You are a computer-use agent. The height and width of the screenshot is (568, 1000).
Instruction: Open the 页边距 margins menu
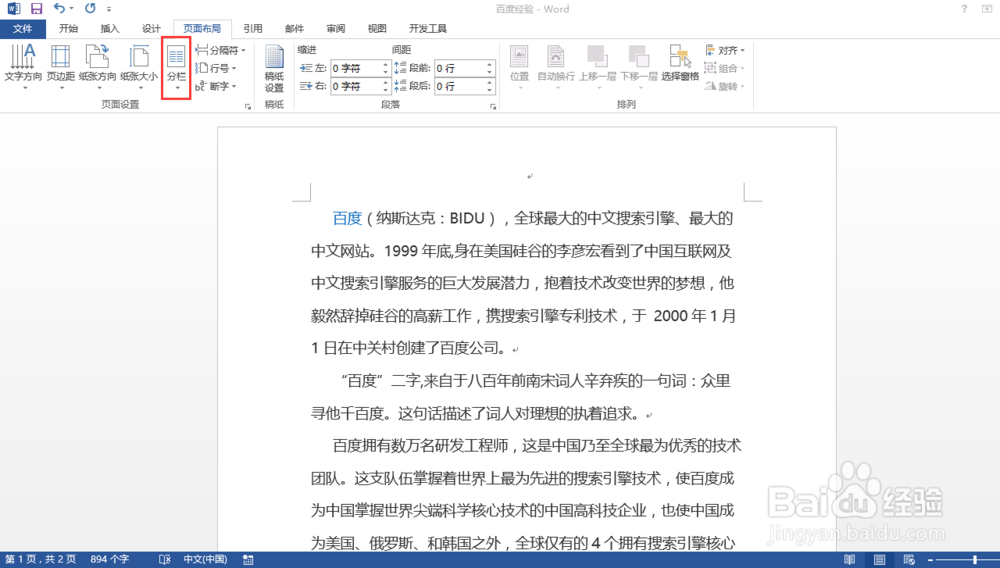(61, 66)
